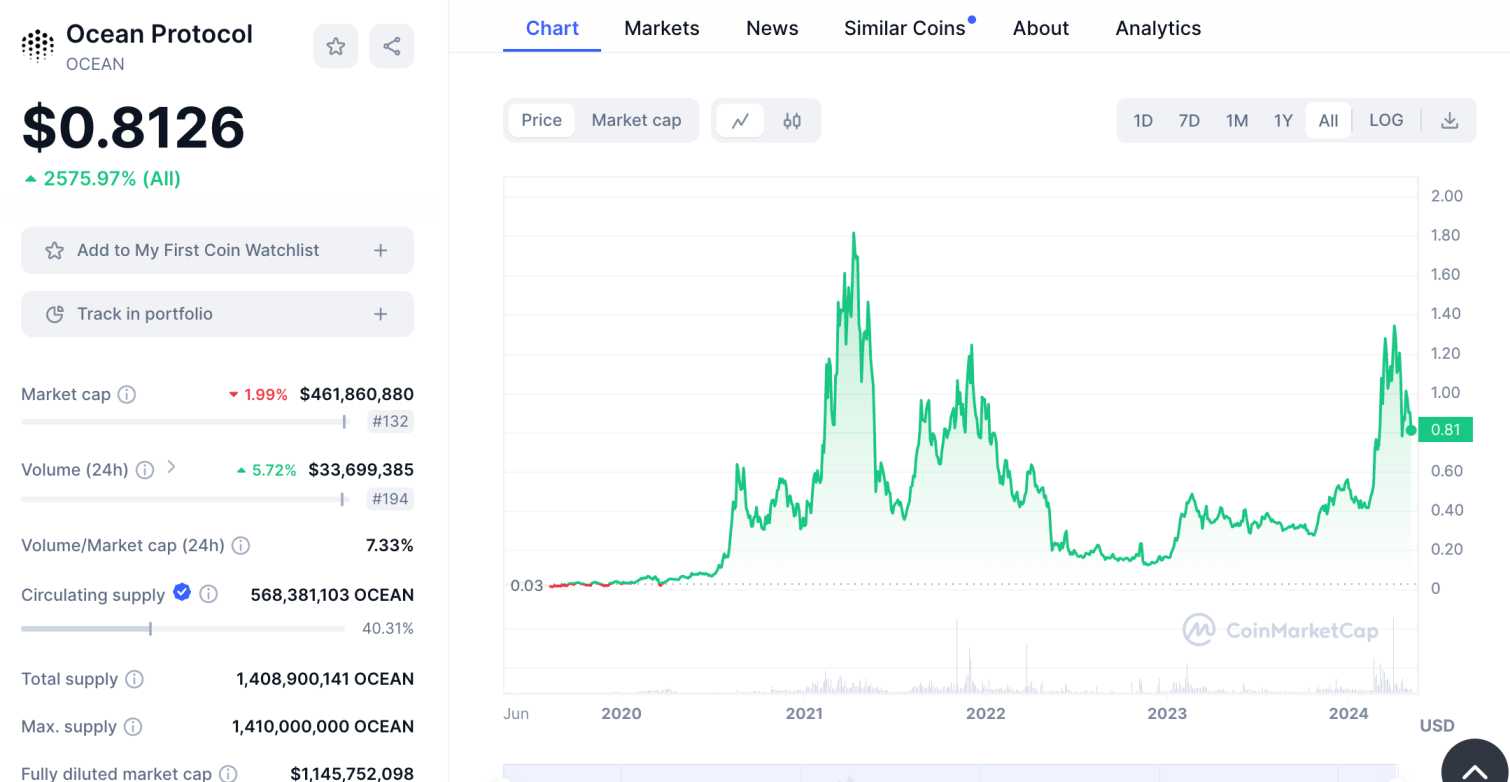This screenshot has height=782, width=1510.
Task: Click 1,408,900,141 OCEAN total supply value
Action: tap(325, 679)
